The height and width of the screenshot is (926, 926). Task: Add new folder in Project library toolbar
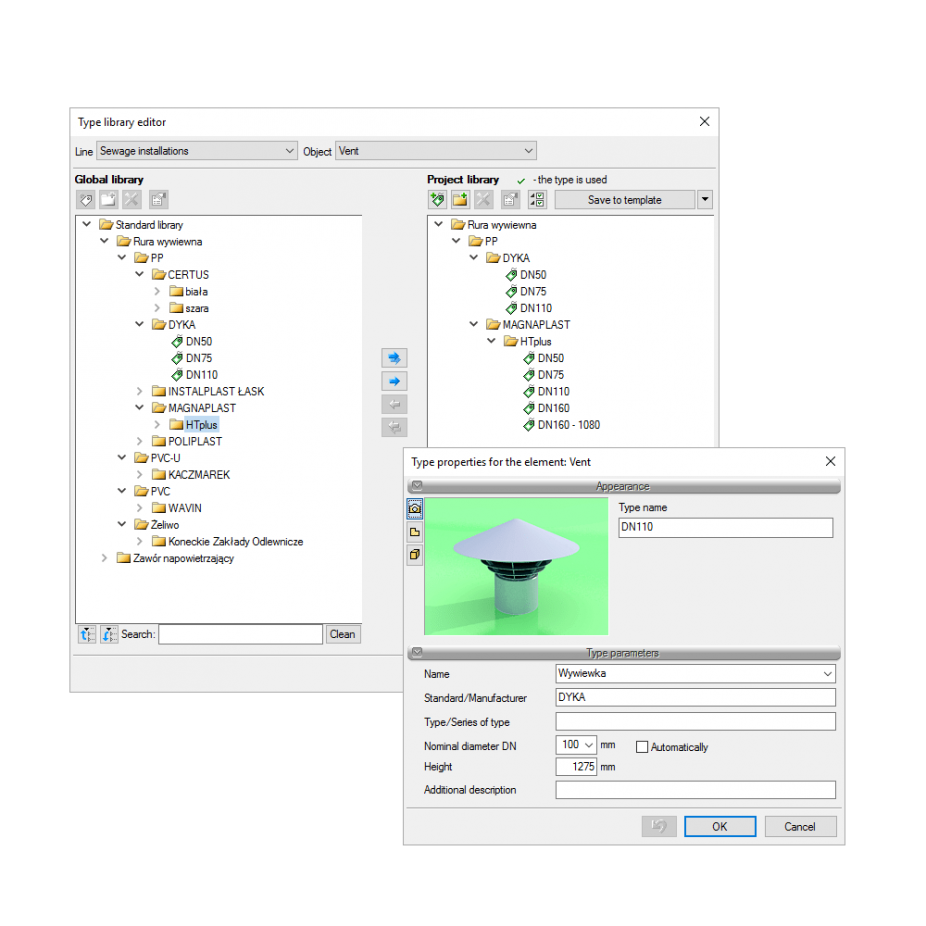coord(460,200)
